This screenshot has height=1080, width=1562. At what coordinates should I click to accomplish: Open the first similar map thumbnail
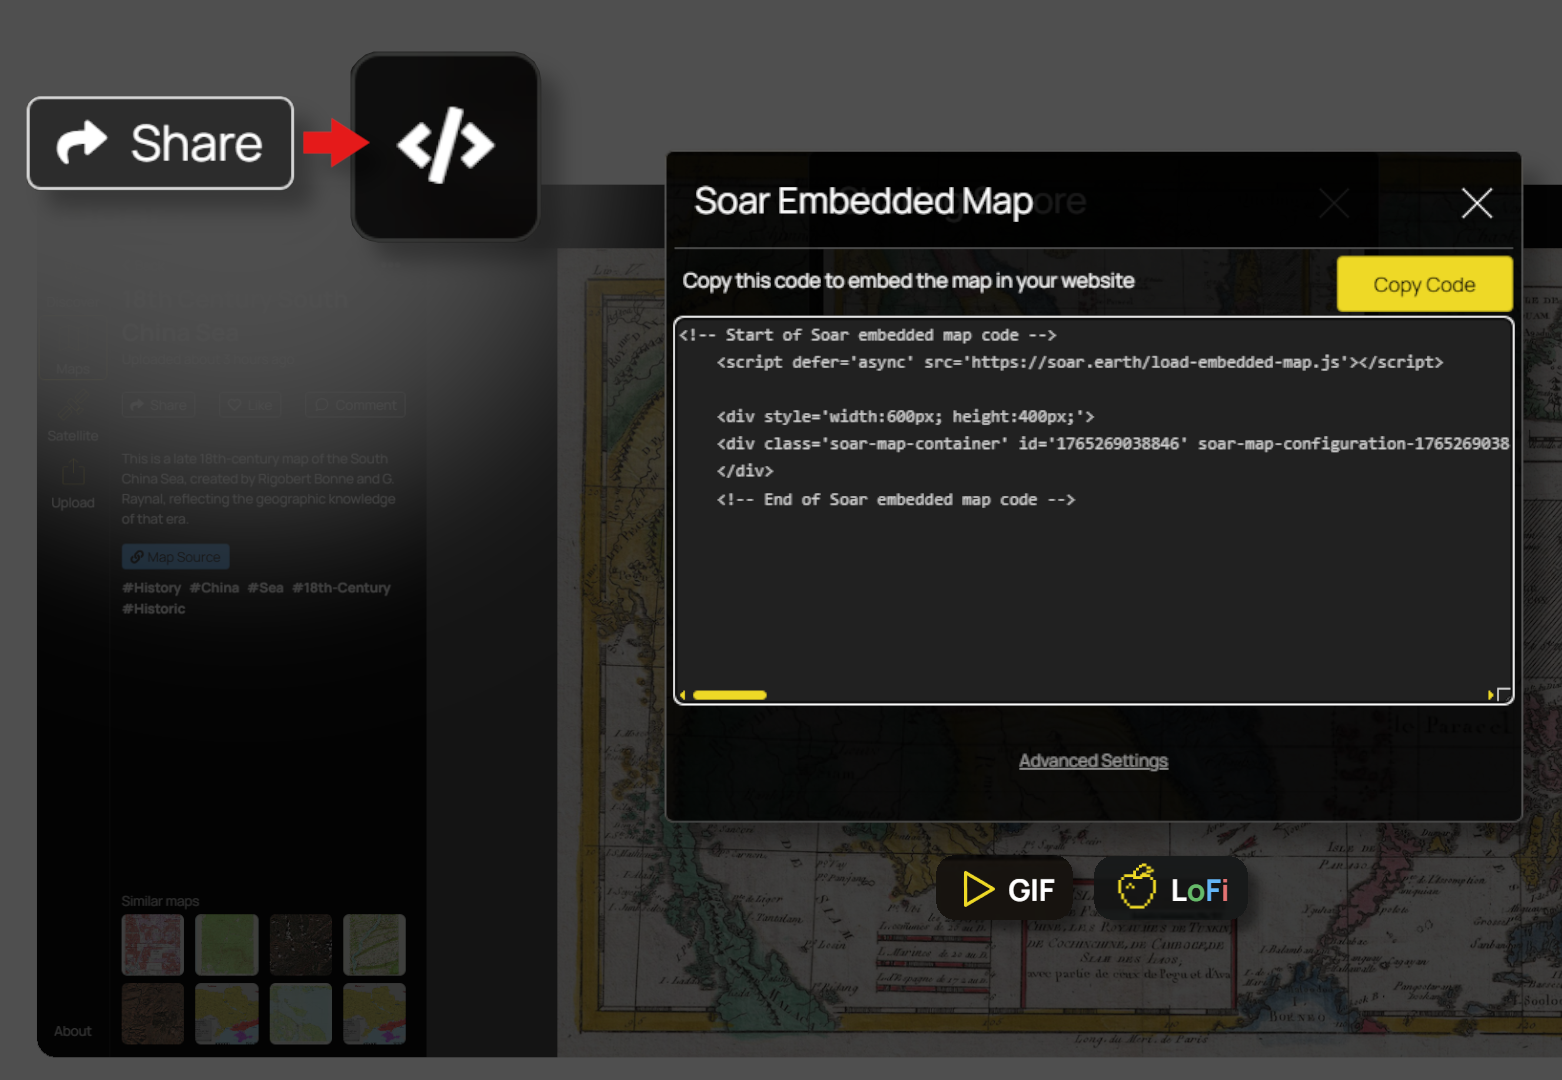click(152, 943)
